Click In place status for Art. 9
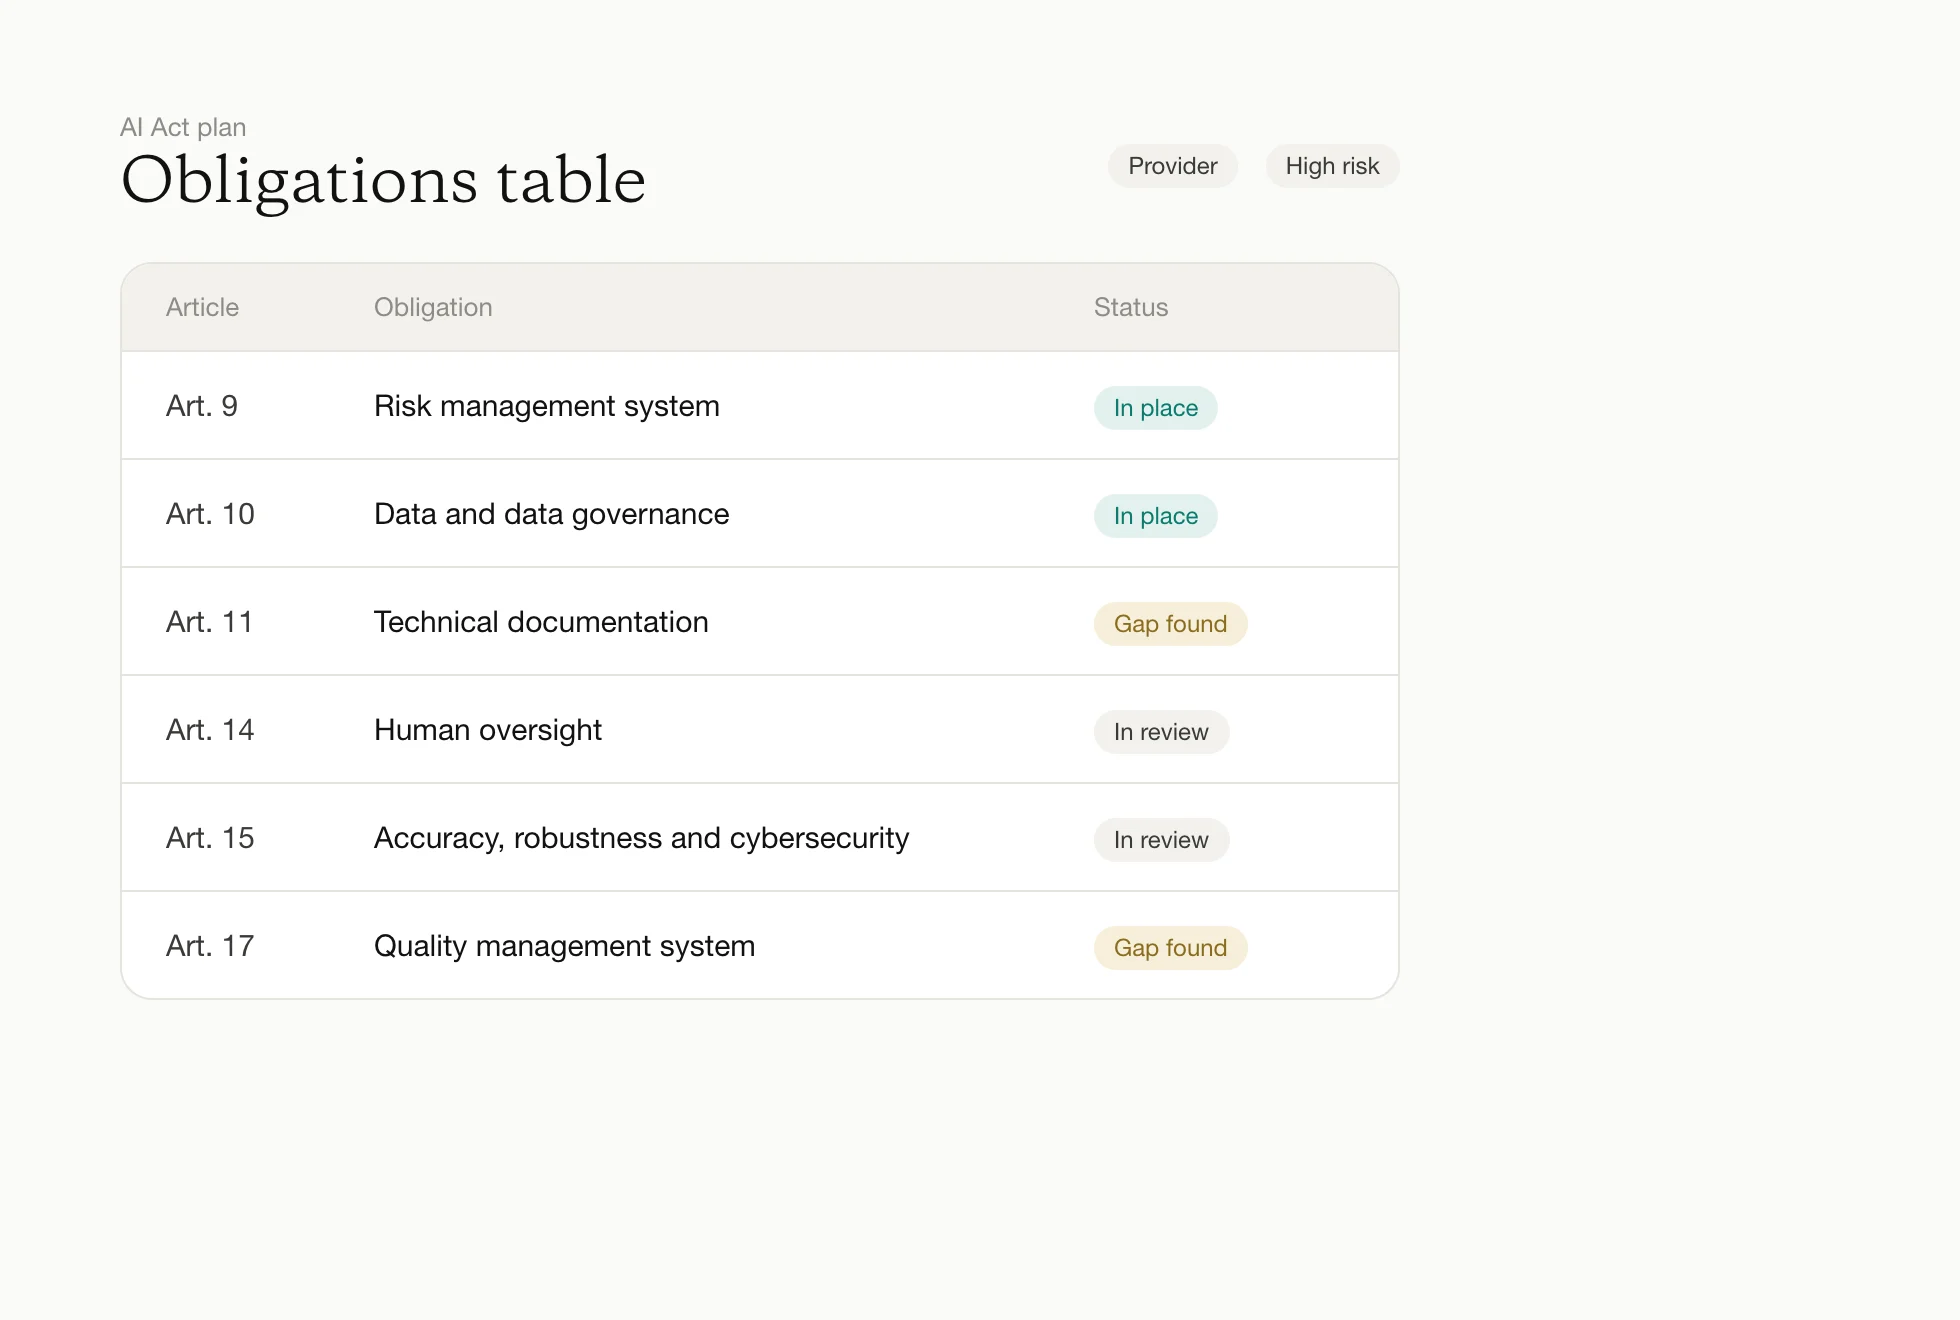Screen dimensions: 1960x1320 point(1155,408)
